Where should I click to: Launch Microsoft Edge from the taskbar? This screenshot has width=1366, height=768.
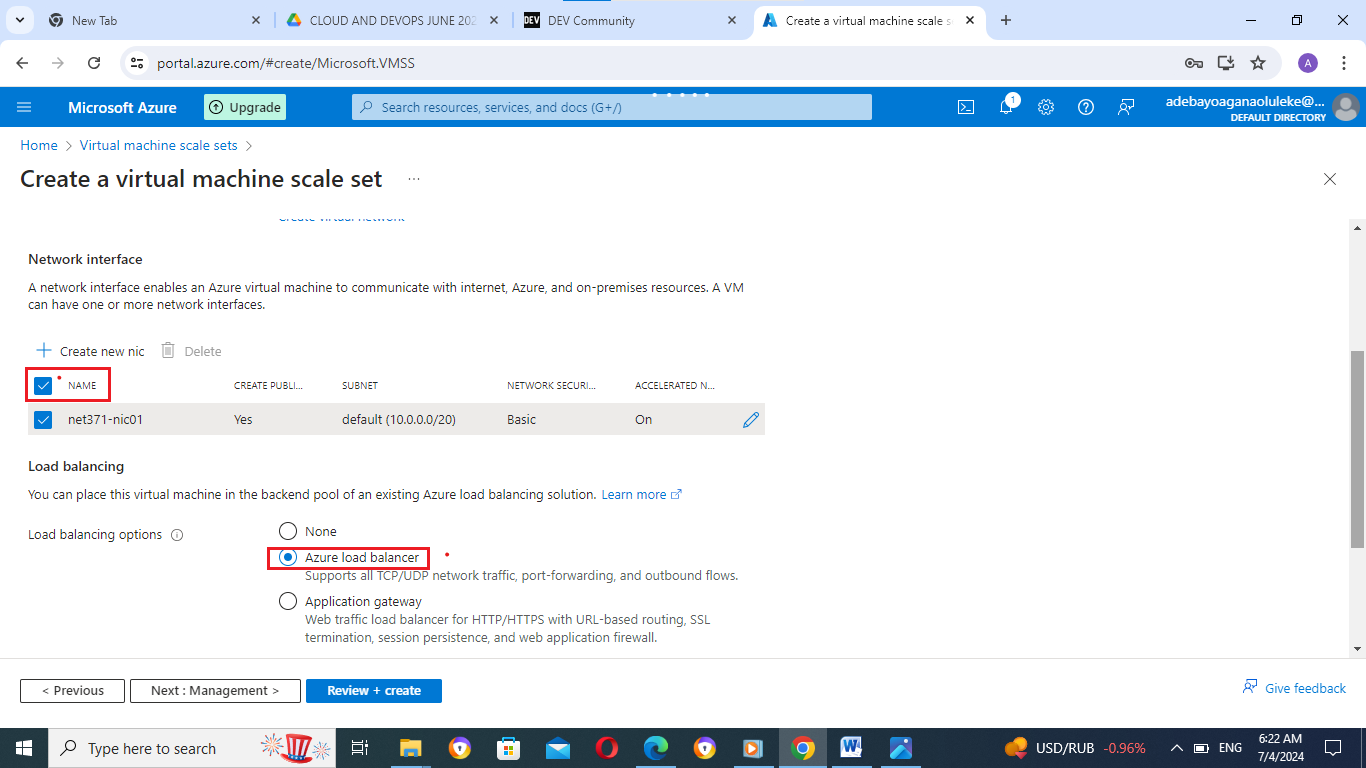pyautogui.click(x=656, y=748)
